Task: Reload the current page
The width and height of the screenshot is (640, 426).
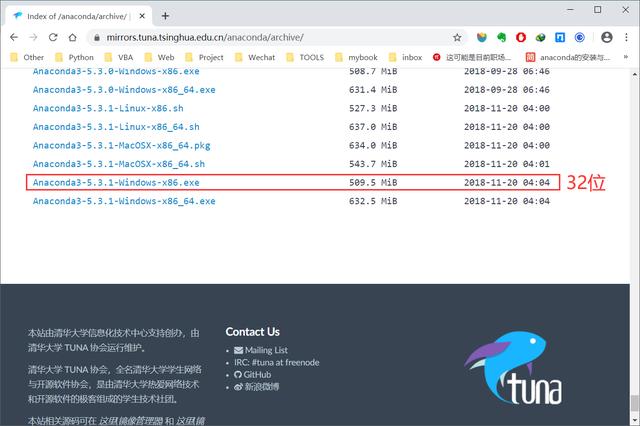Action: [53, 38]
